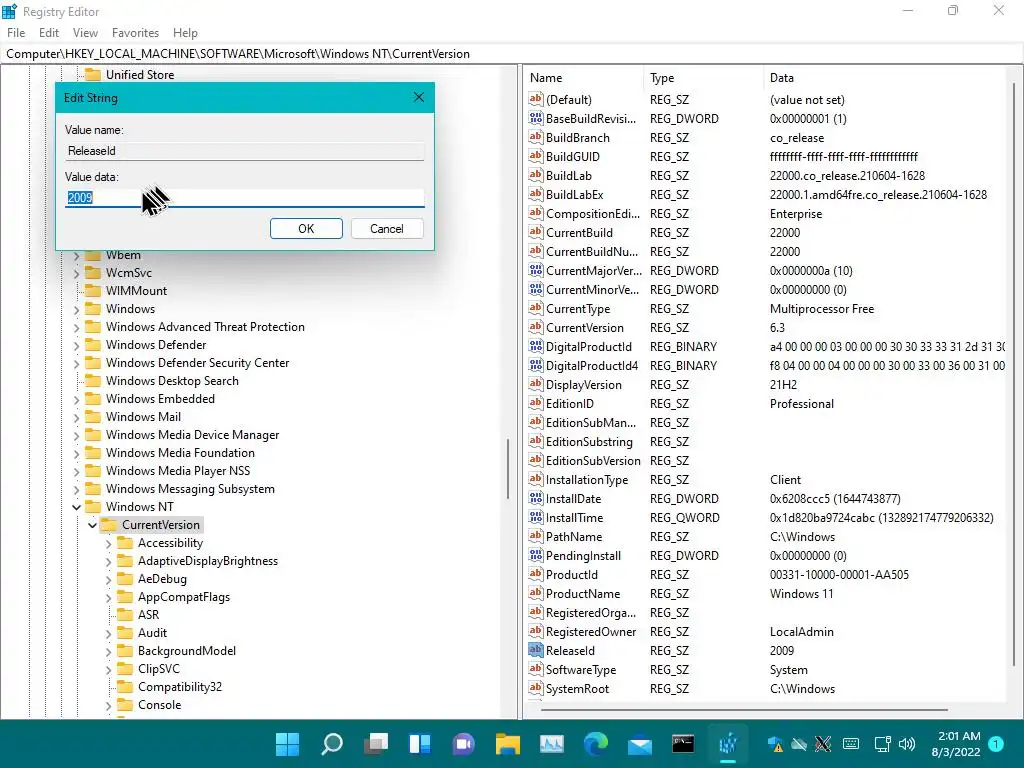Open the Windows Start menu
The image size is (1024, 768).
coord(287,743)
